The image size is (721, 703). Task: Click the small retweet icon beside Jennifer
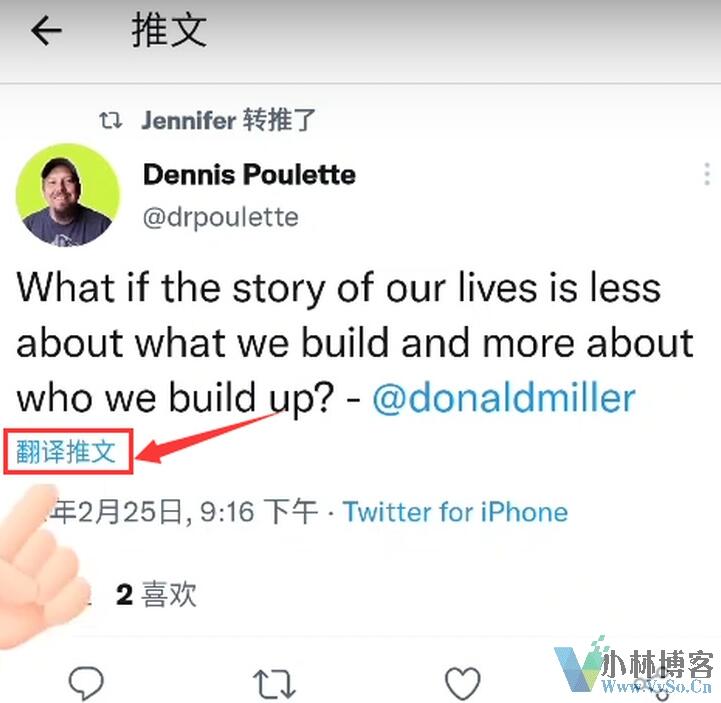click(111, 120)
